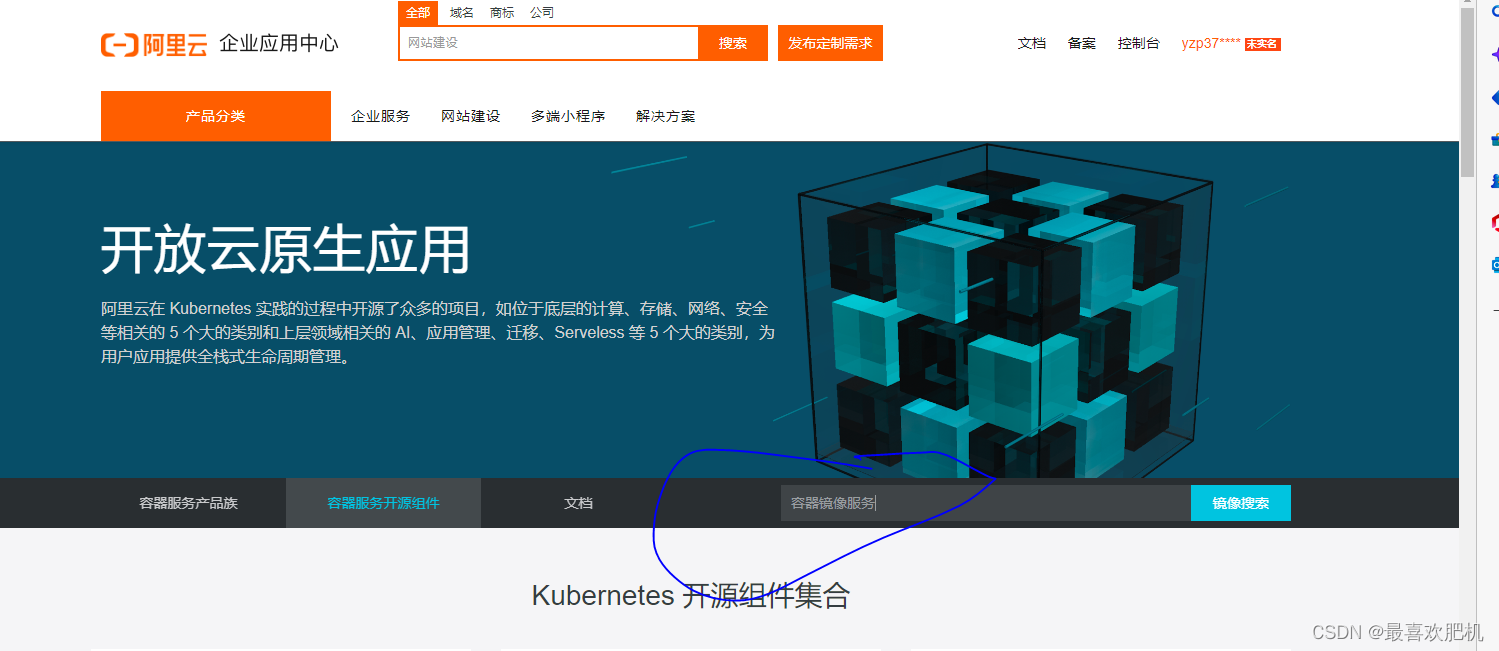The height and width of the screenshot is (651, 1499).
Task: Click the 发布定制需求 button
Action: point(830,43)
